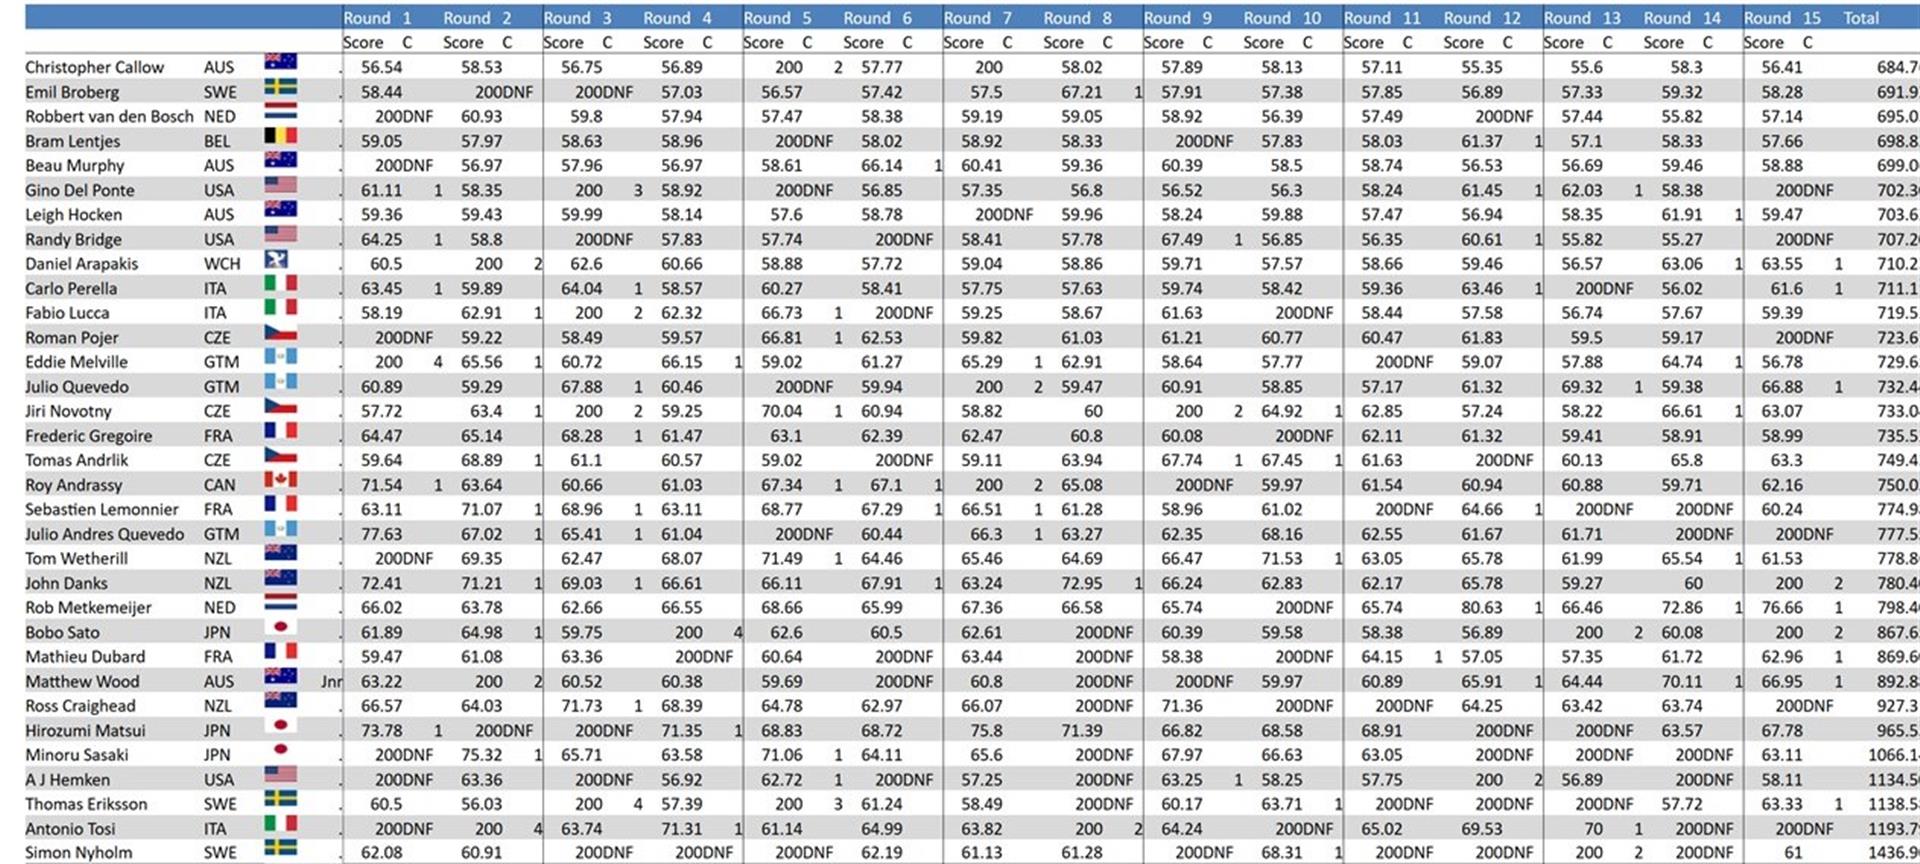
Task: Click the 'Round 5' column header
Action: point(777,18)
